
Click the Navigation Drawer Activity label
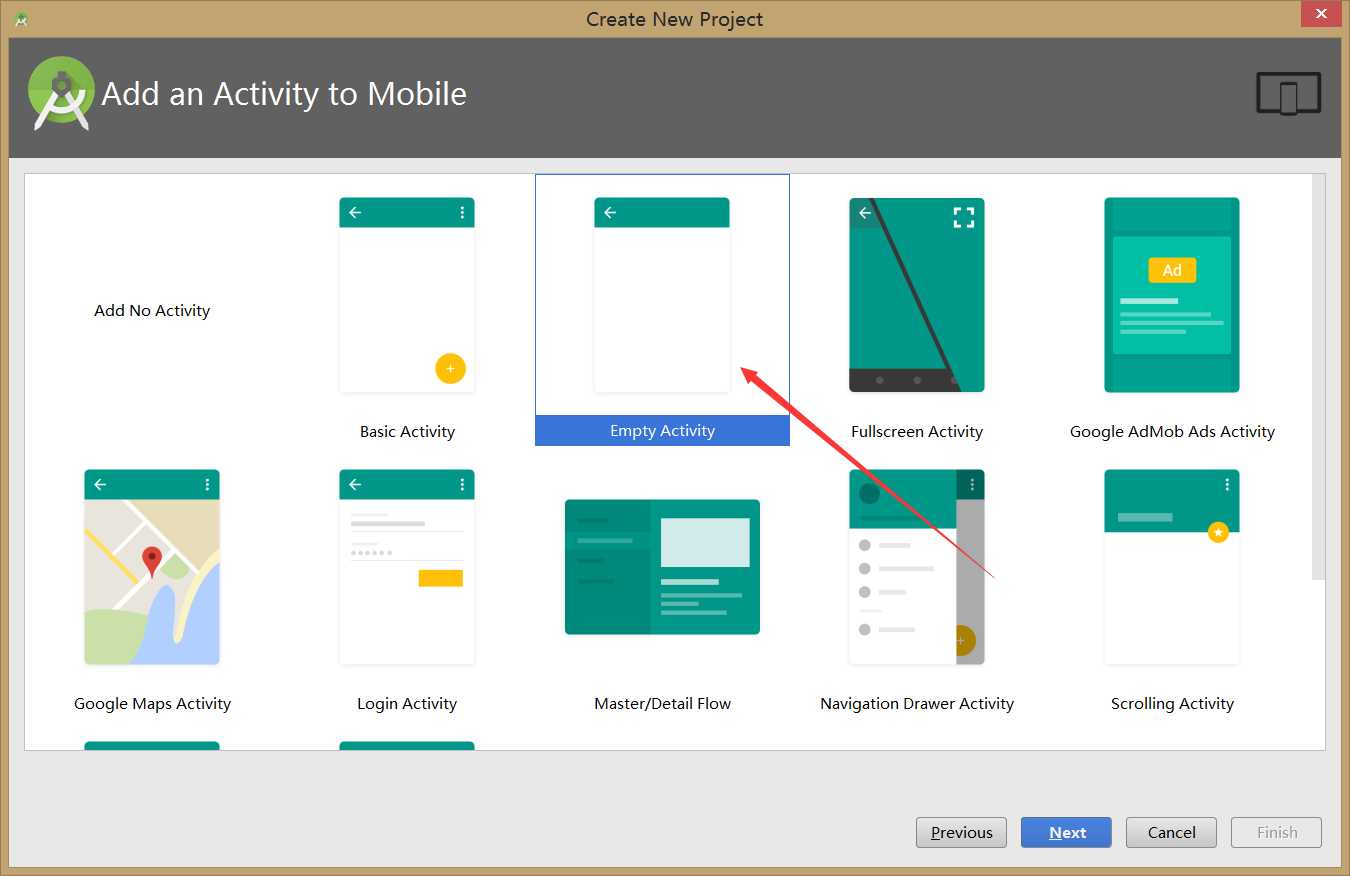(917, 704)
